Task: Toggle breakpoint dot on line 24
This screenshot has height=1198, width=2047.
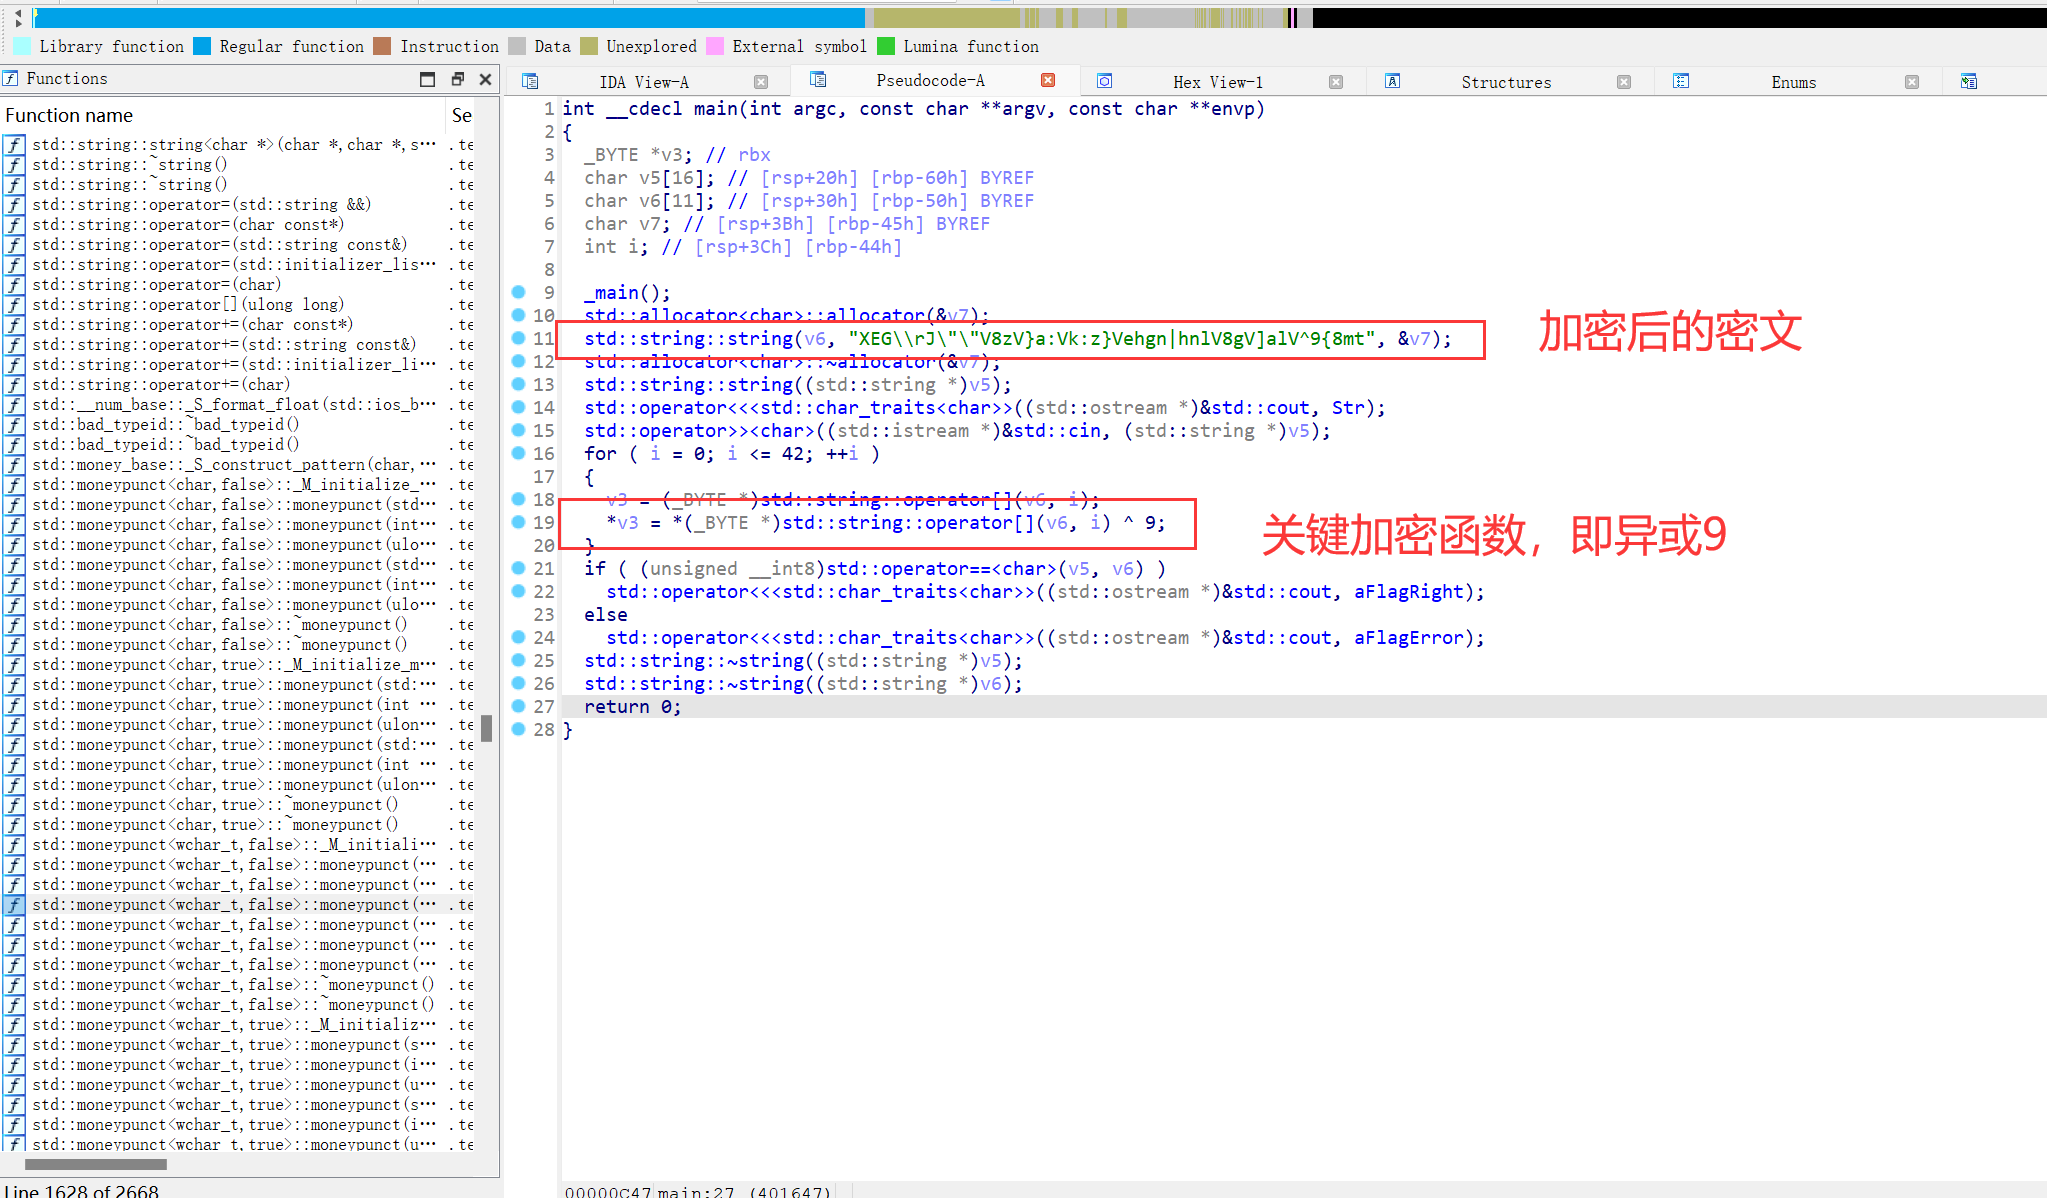Action: tap(518, 637)
